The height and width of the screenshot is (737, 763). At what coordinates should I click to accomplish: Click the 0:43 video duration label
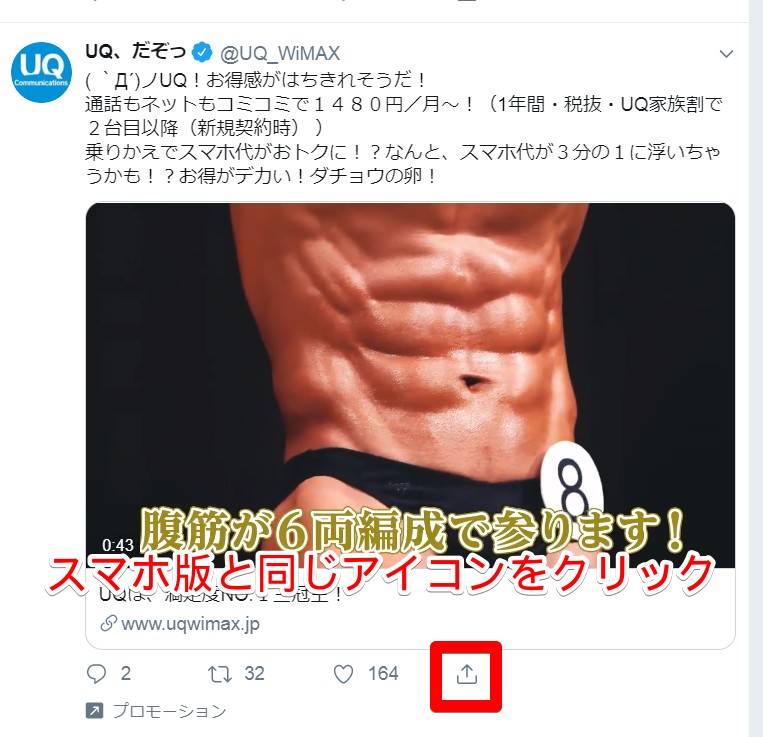pos(118,544)
